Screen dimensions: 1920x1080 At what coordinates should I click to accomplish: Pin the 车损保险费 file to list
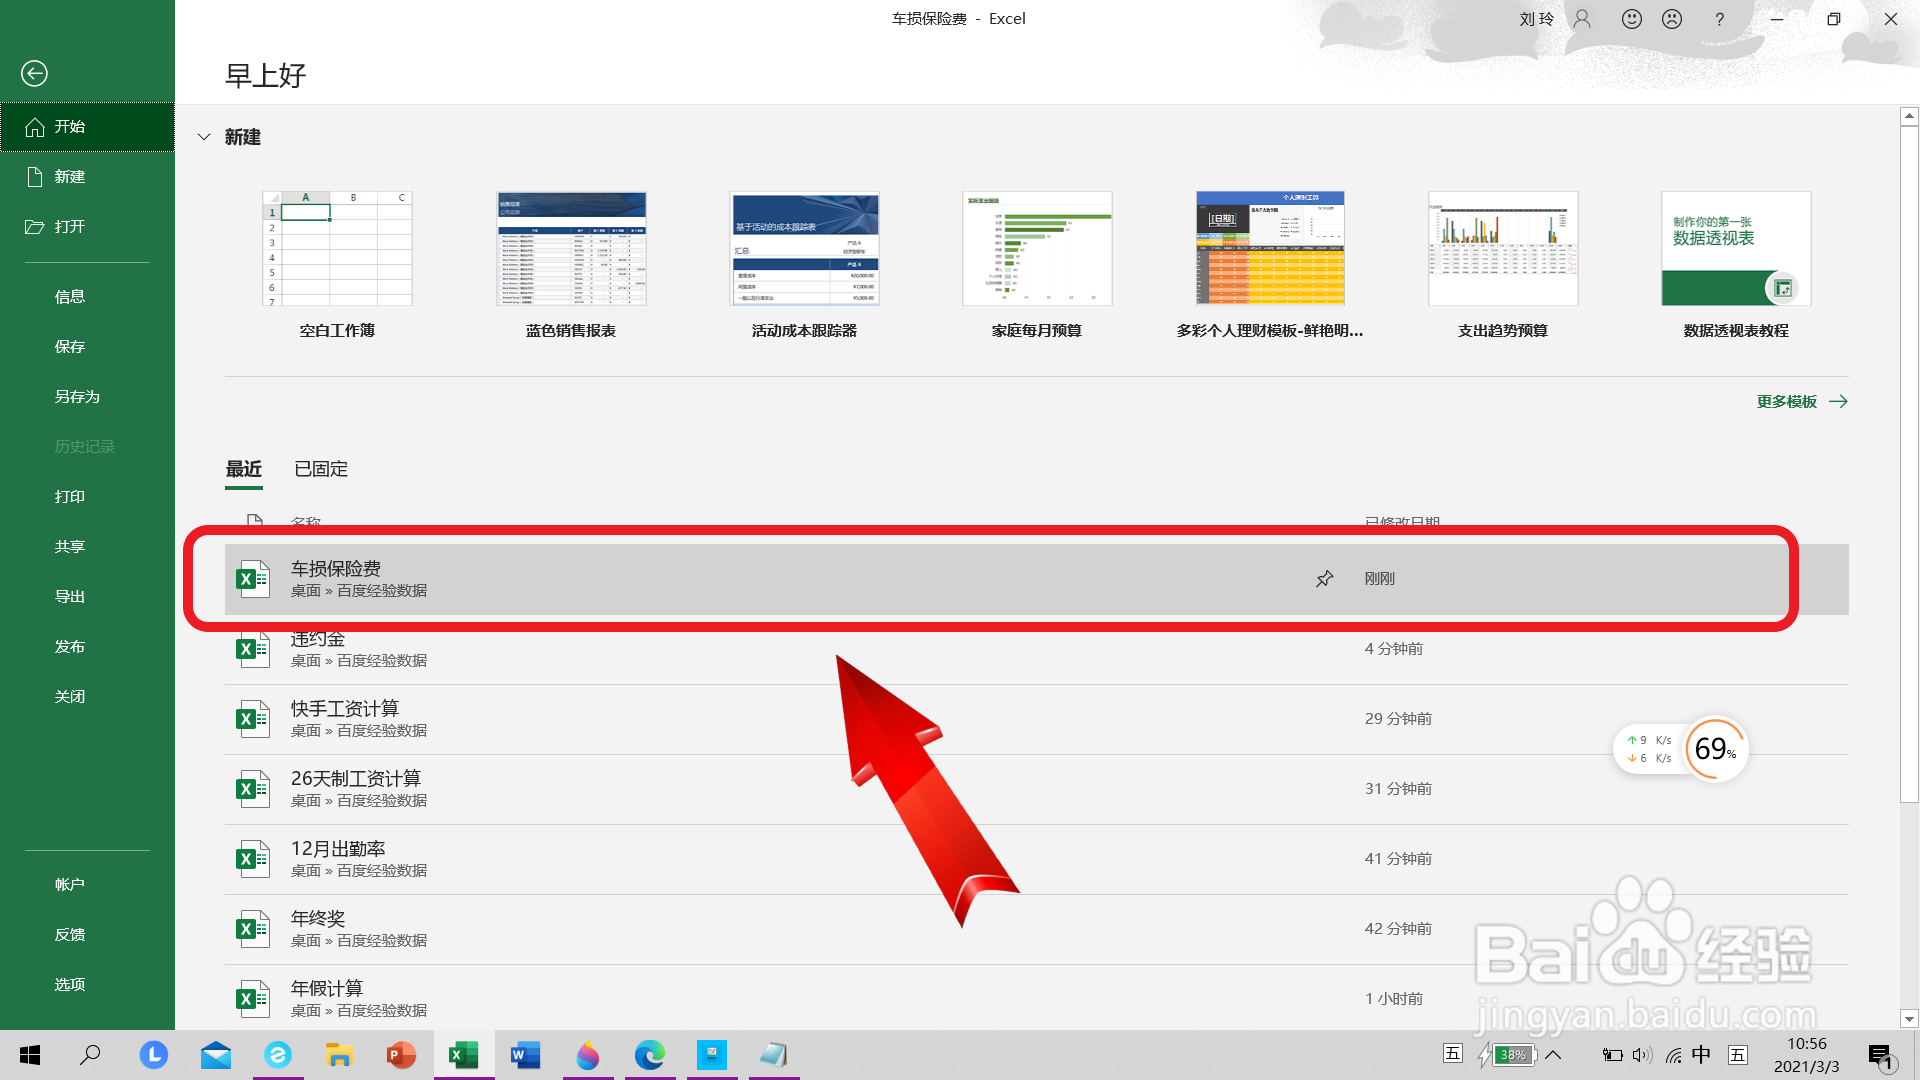(x=1324, y=579)
